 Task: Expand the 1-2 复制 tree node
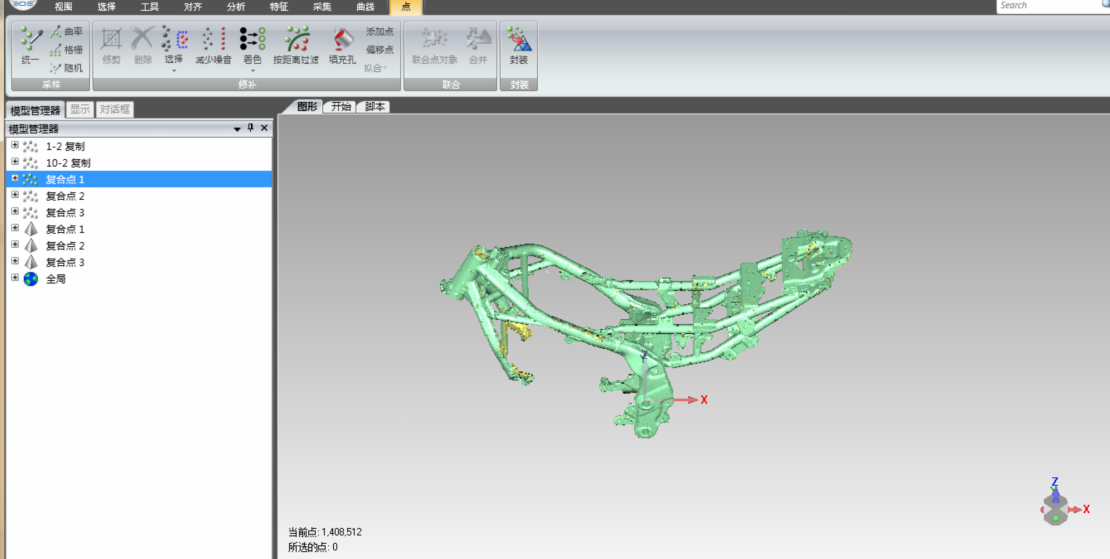click(15, 146)
